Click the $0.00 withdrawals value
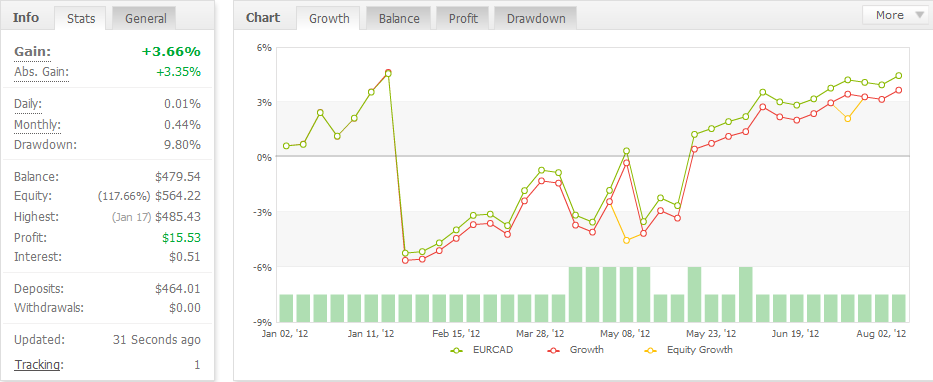The height and width of the screenshot is (382, 933). [x=185, y=308]
